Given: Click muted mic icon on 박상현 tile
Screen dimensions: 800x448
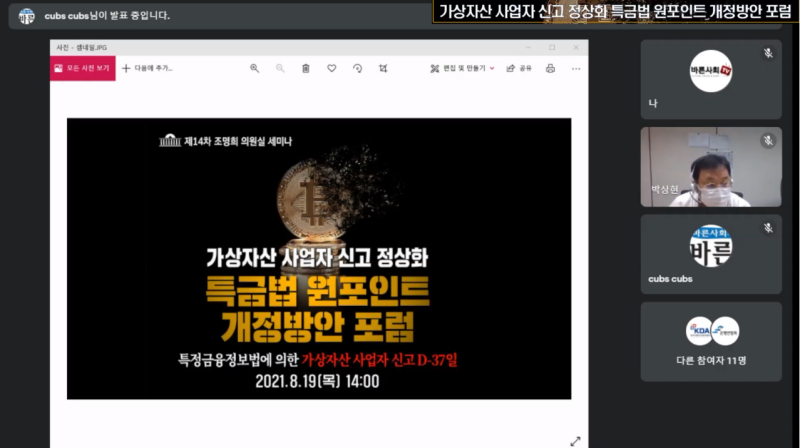Looking at the screenshot, I should 768,140.
